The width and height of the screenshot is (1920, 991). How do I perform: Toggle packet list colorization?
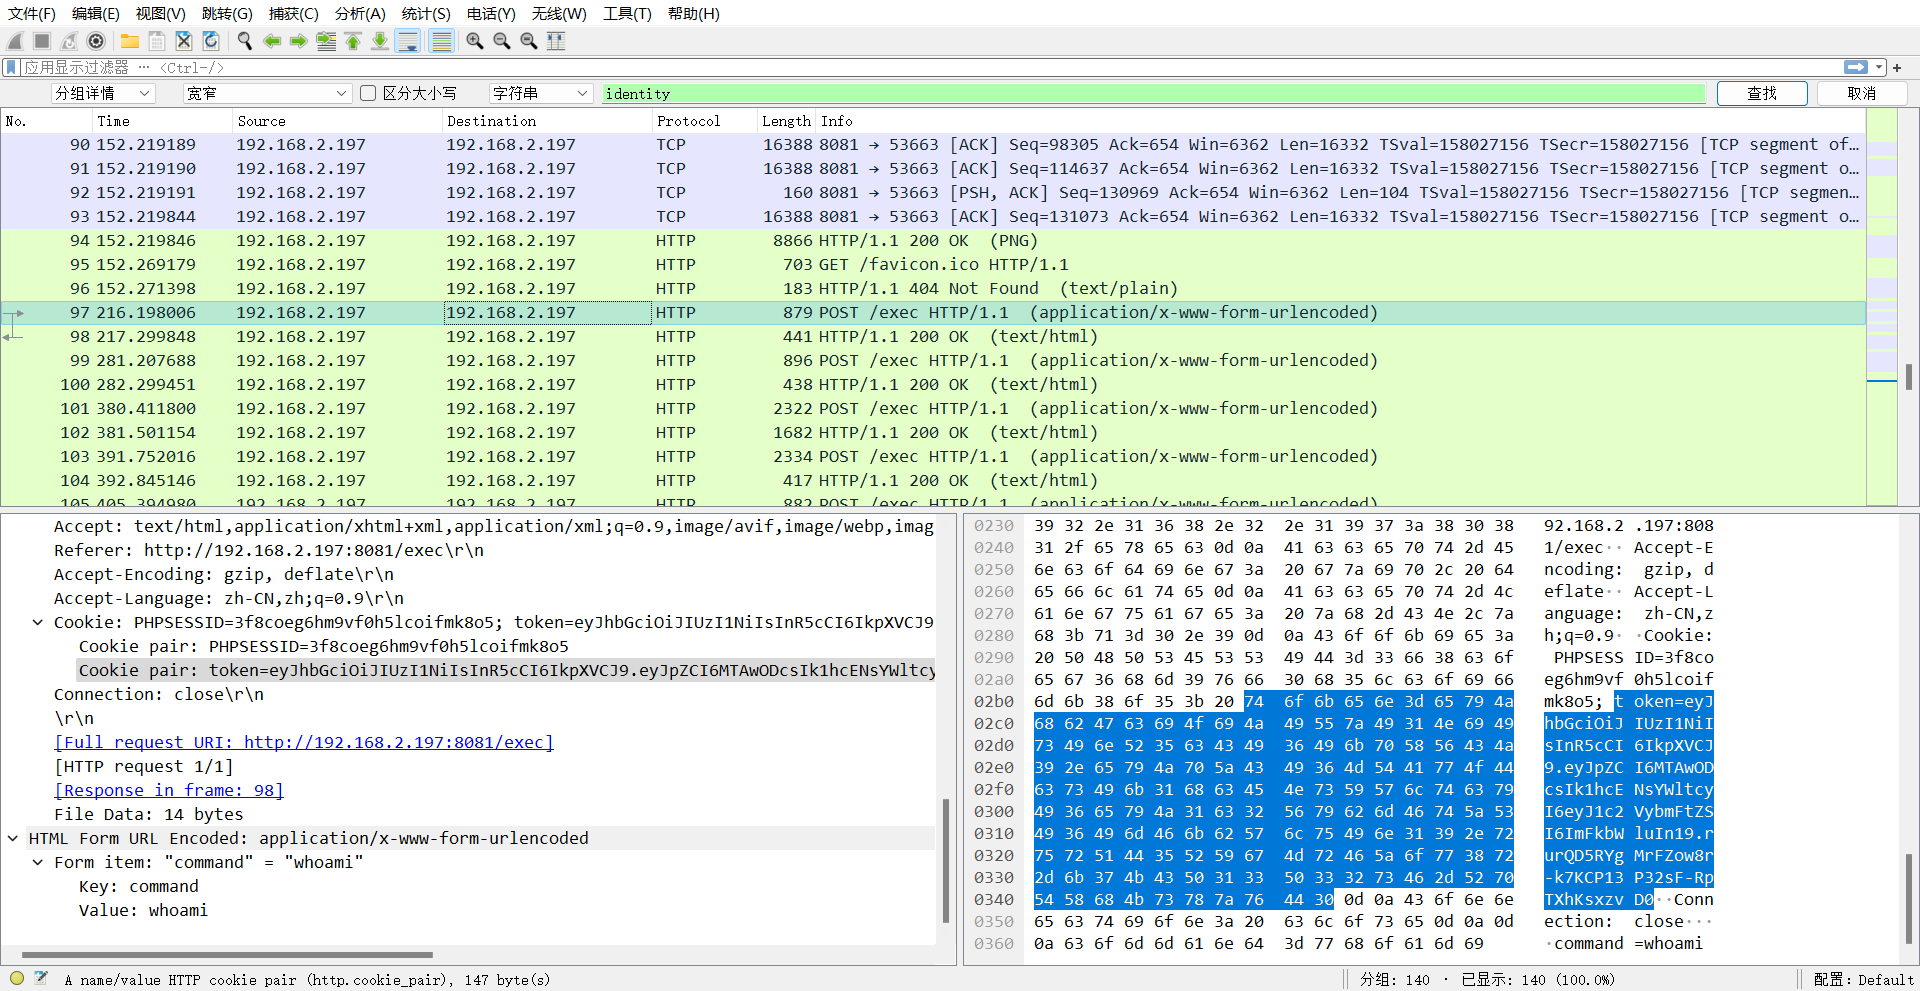pos(441,41)
